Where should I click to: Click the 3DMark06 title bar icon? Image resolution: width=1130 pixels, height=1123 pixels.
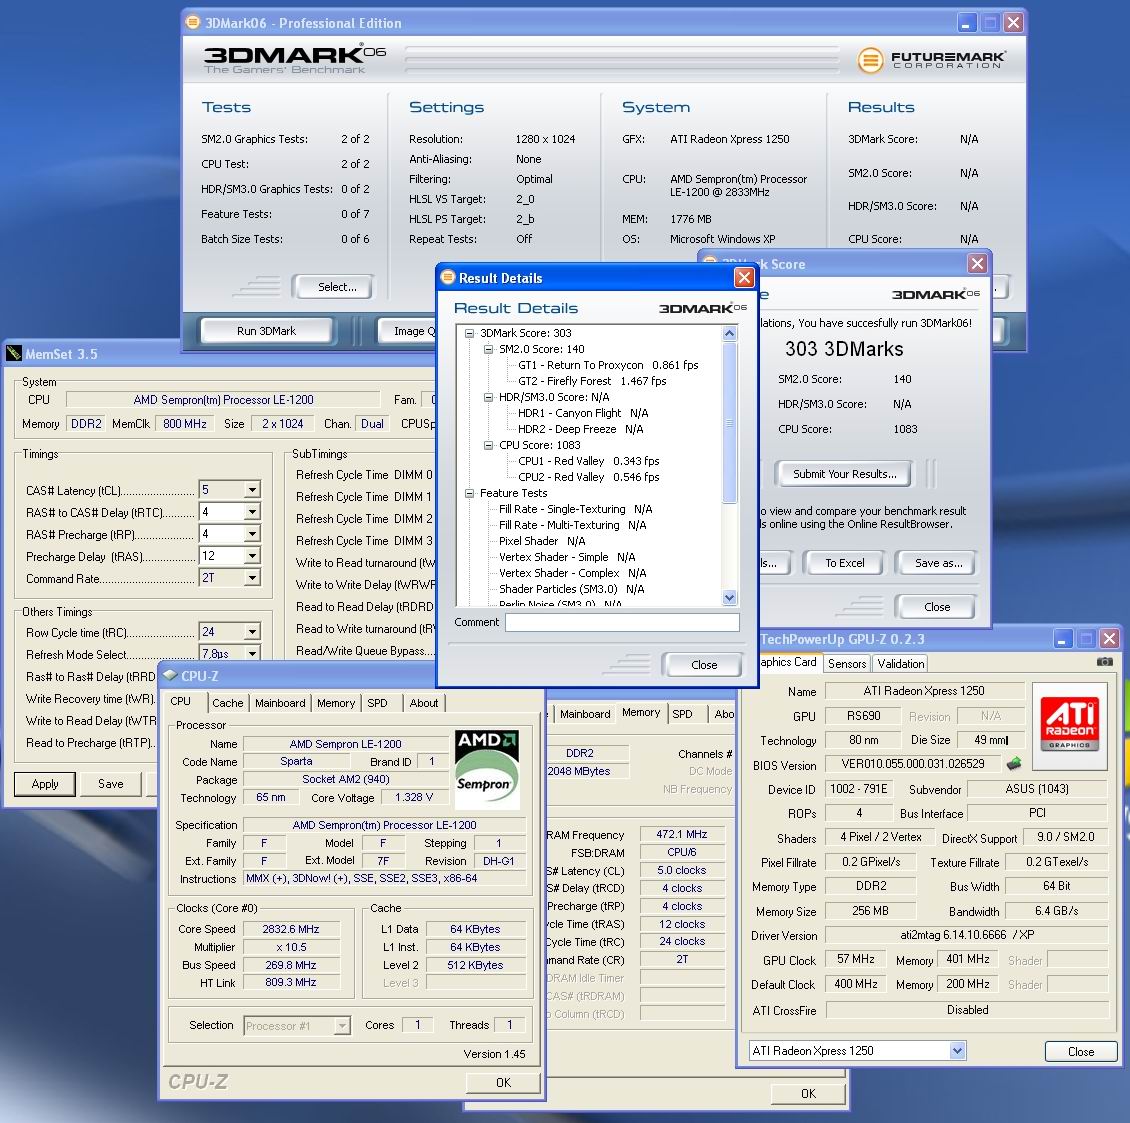[x=193, y=22]
